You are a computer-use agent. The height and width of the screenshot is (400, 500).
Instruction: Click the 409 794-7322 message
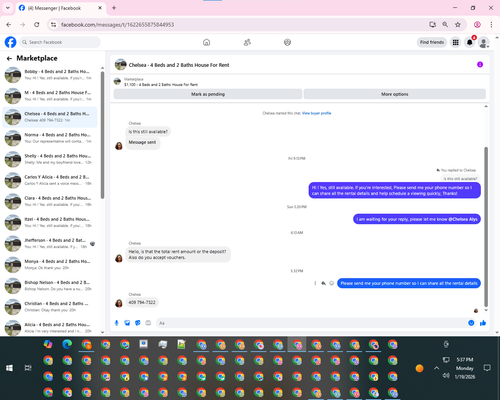(142, 302)
